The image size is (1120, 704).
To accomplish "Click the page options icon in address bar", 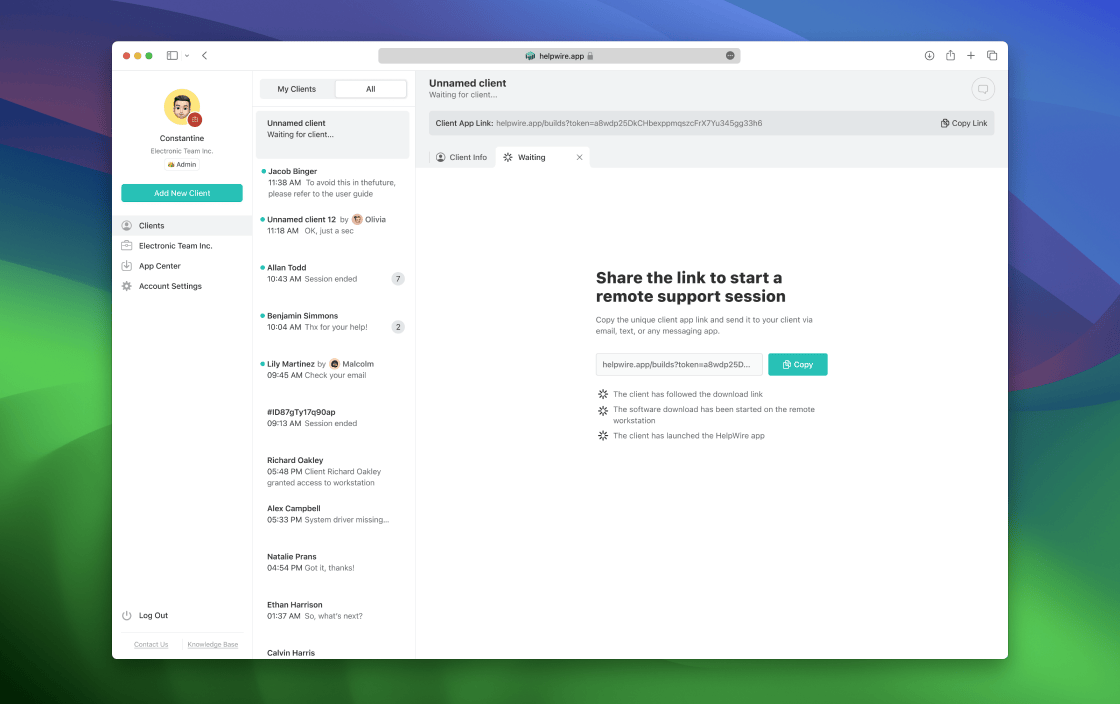I will 730,56.
